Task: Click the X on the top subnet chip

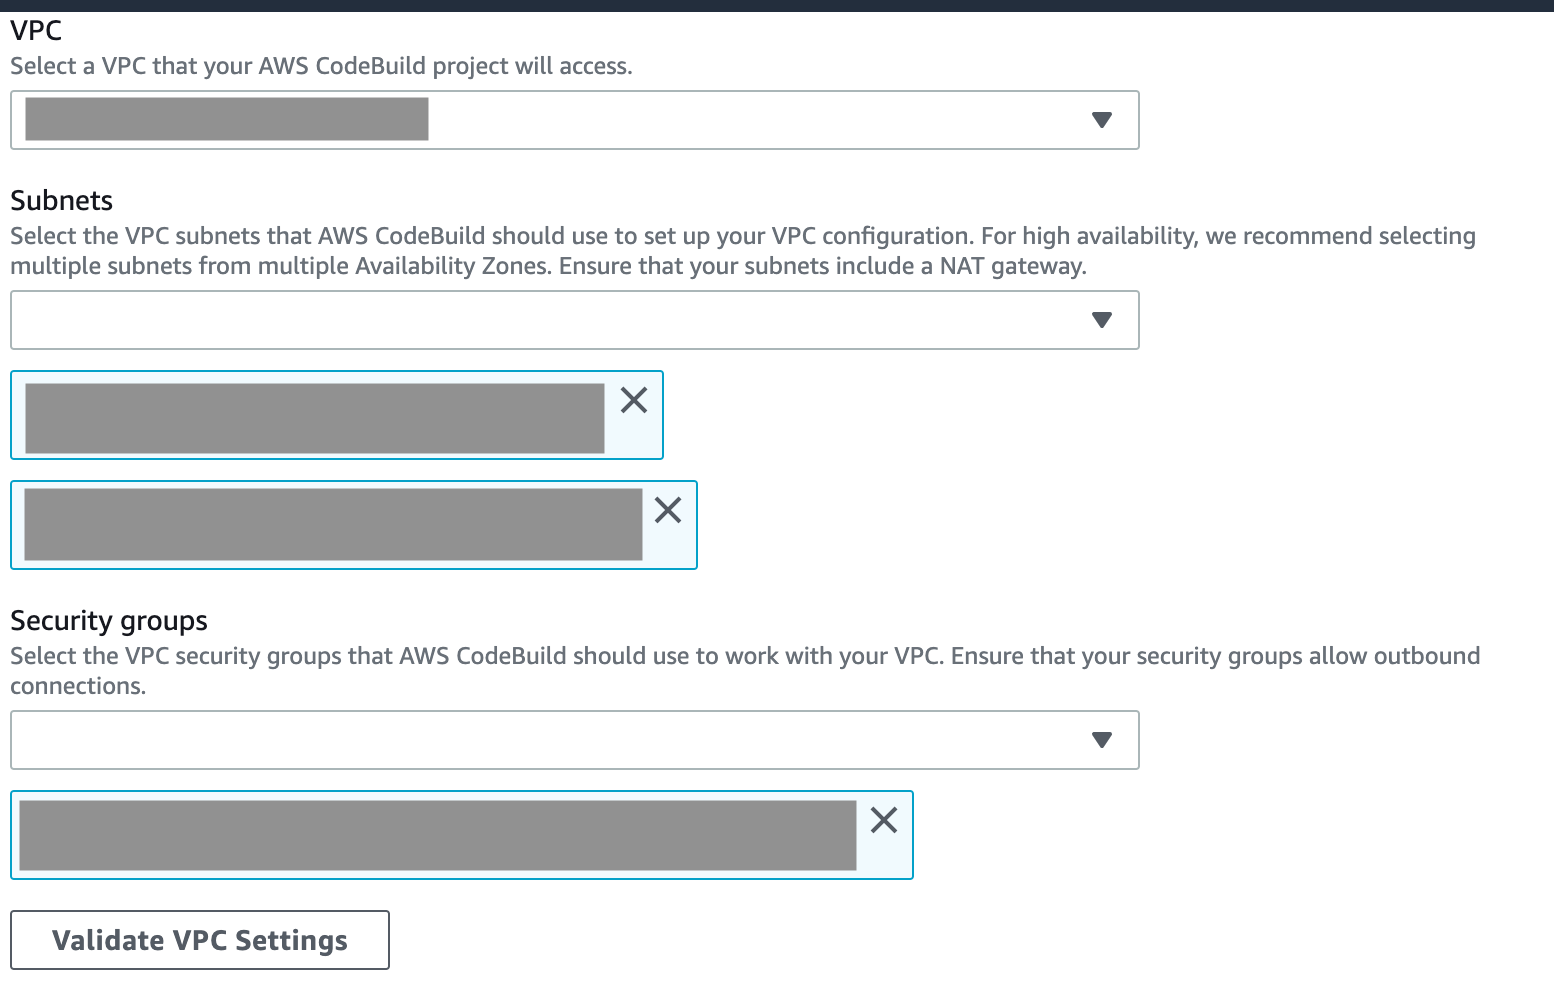Action: tap(633, 400)
